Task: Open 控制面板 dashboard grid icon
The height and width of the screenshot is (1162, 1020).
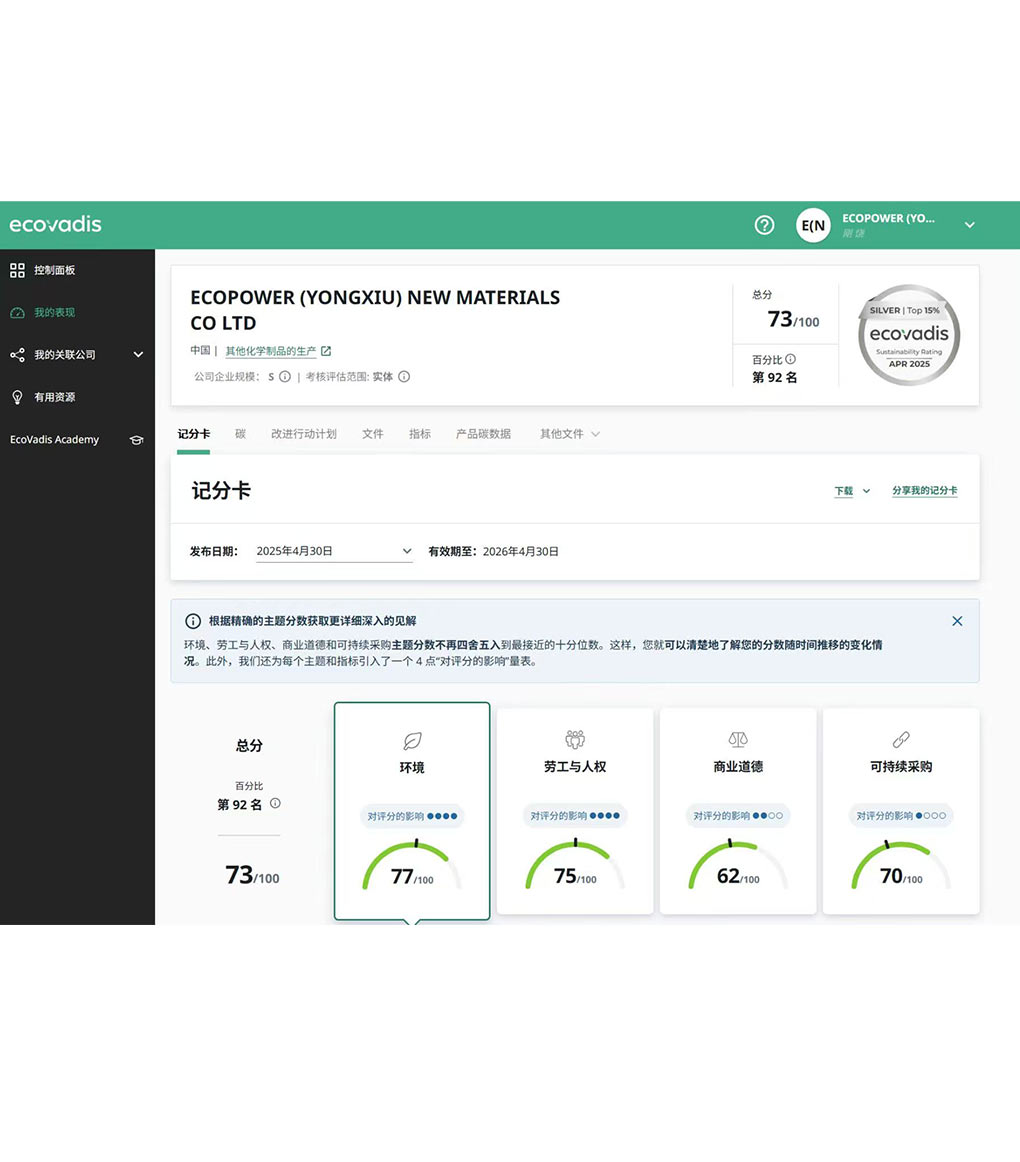Action: coord(17,270)
